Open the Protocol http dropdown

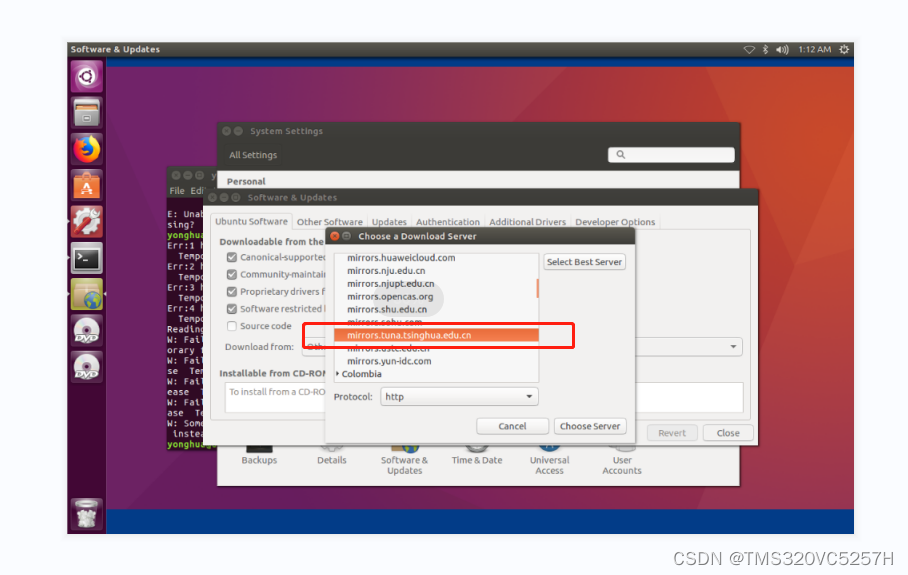coord(459,397)
